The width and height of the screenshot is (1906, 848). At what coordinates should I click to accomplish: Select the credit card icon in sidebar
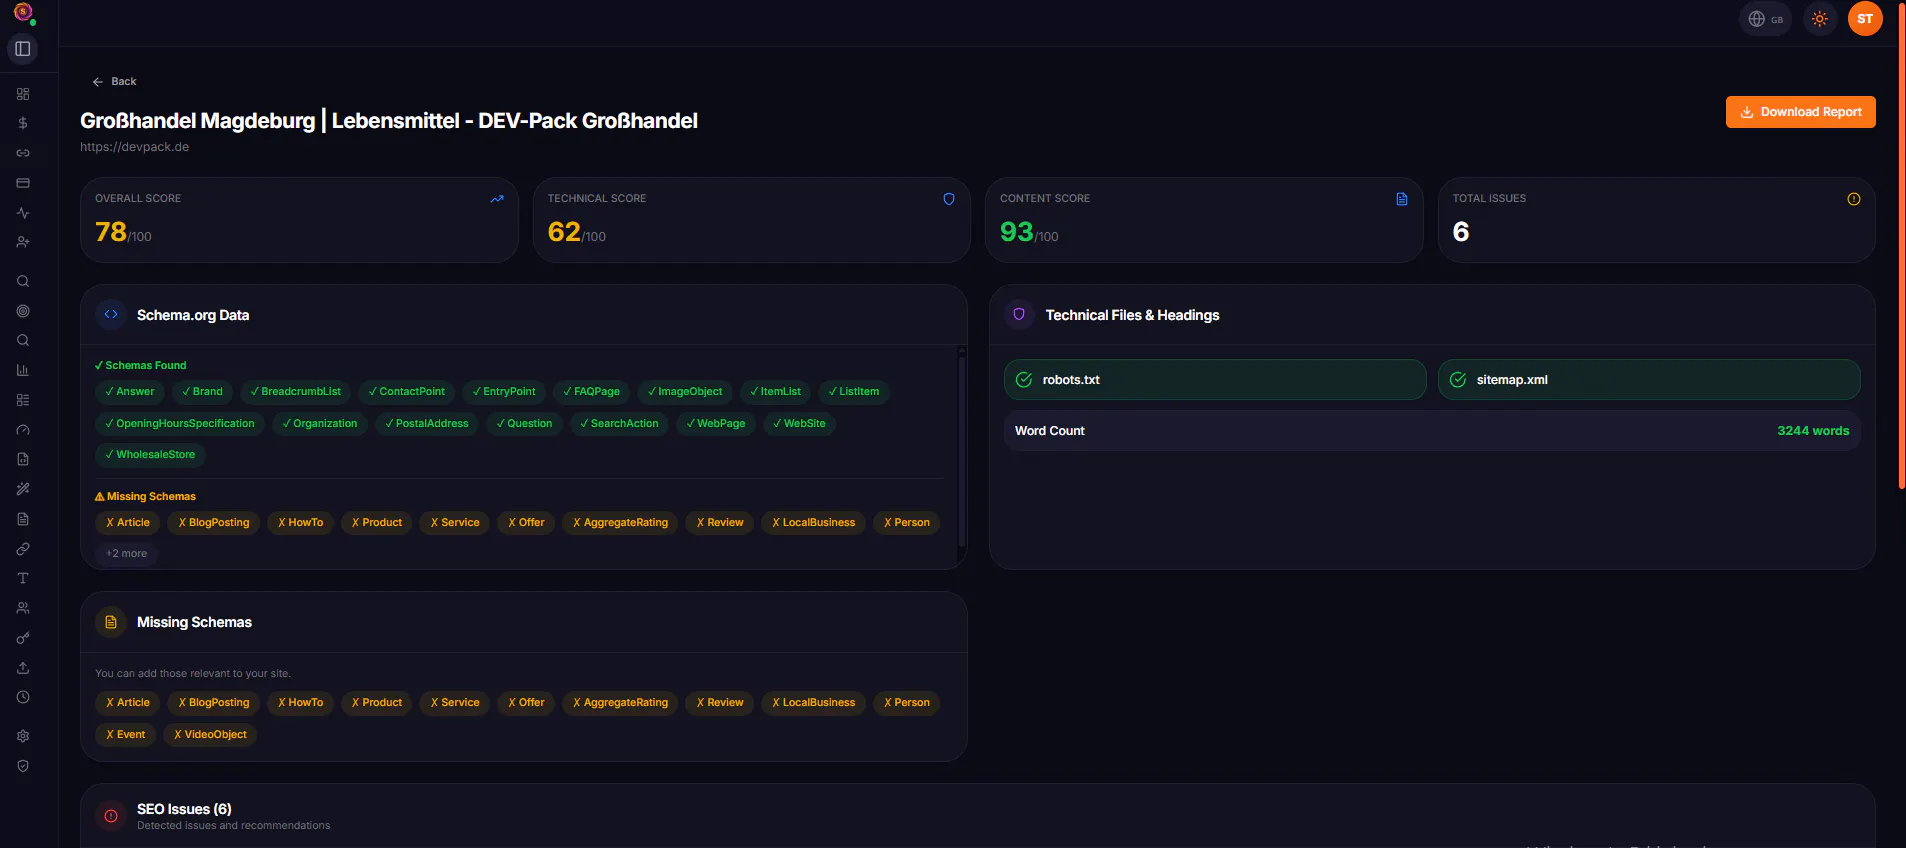point(23,183)
